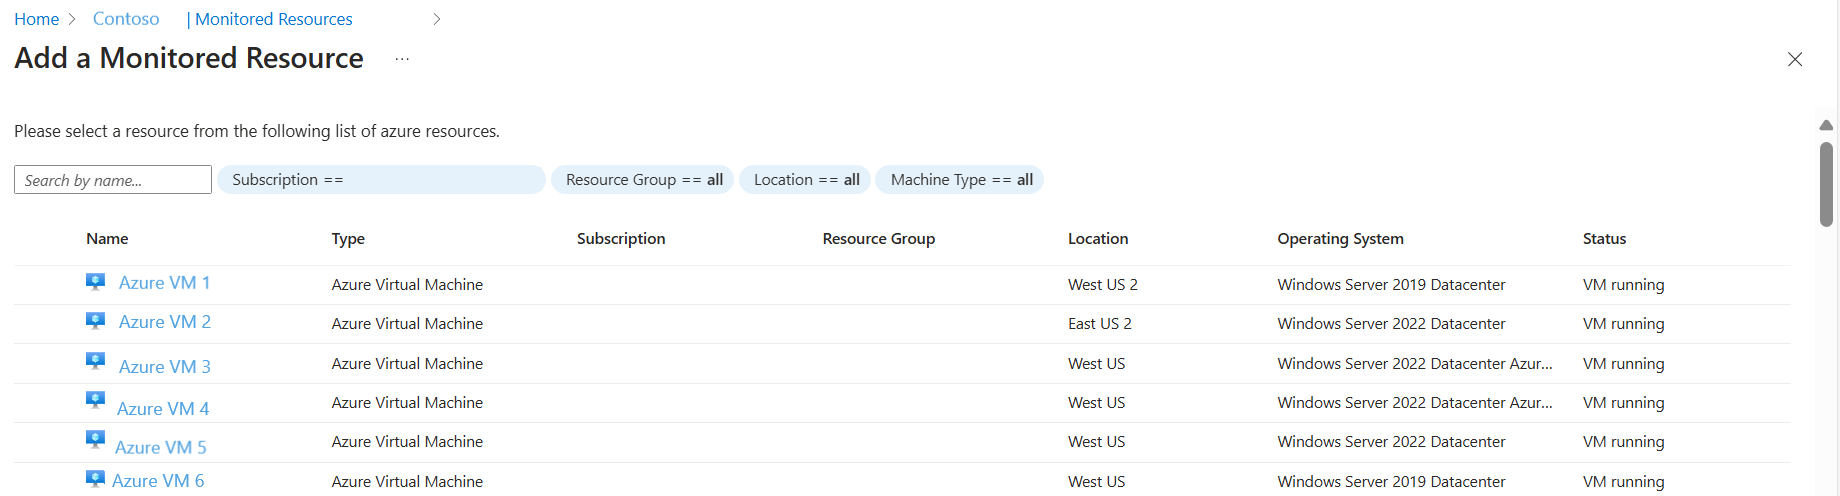Open the Resource Group filter

[x=643, y=180]
